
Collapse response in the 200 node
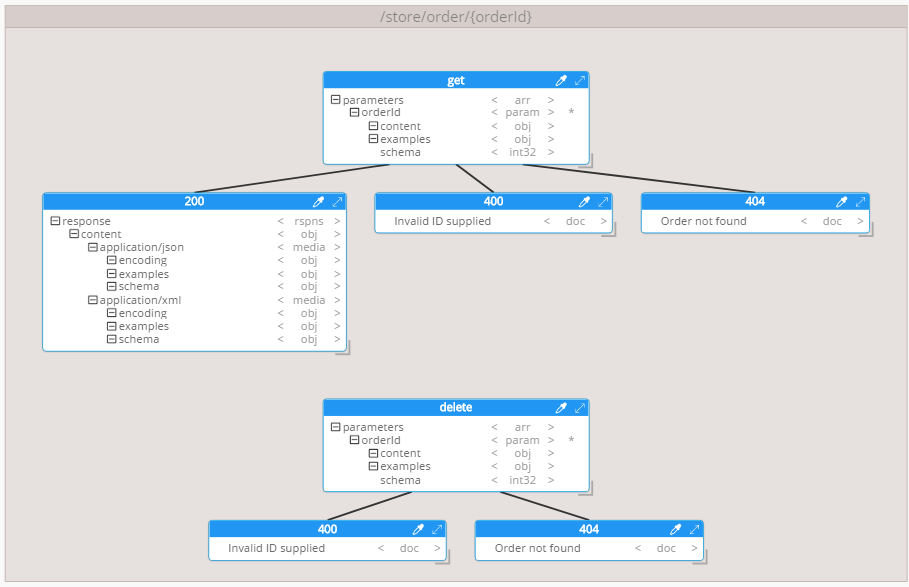pos(55,221)
